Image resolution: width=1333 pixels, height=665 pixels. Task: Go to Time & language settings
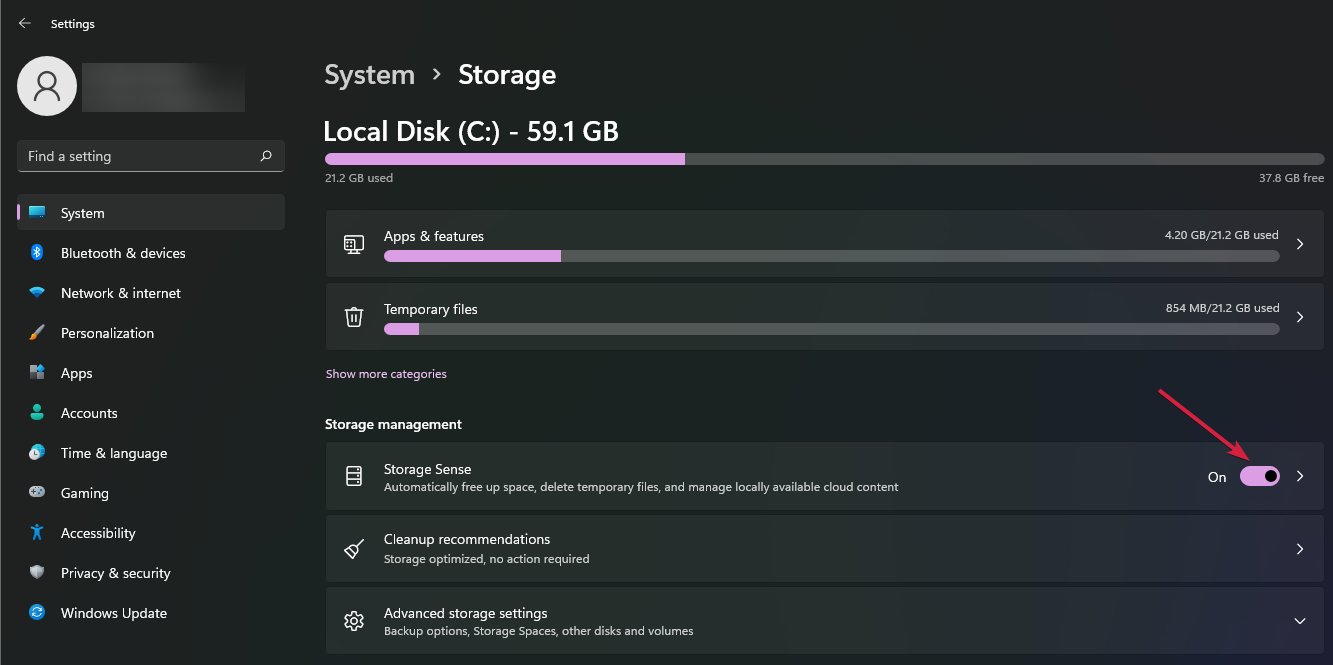113,453
